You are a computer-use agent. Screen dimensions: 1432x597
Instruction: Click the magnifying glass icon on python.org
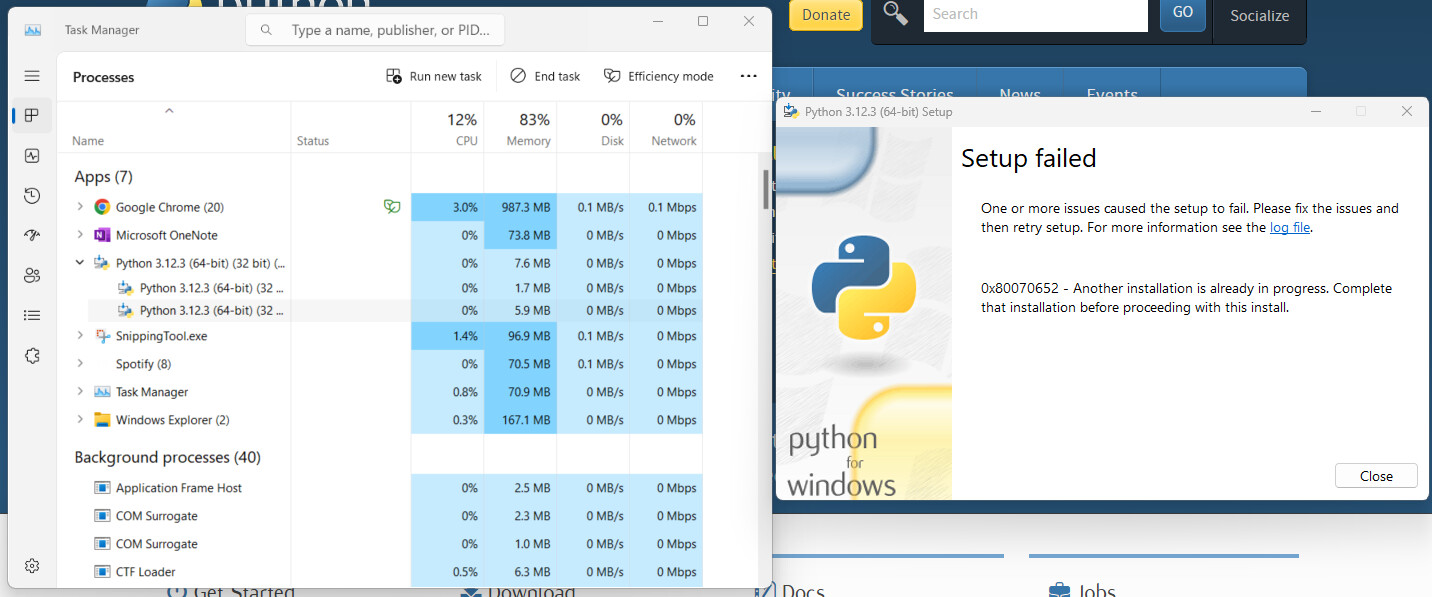(x=896, y=14)
